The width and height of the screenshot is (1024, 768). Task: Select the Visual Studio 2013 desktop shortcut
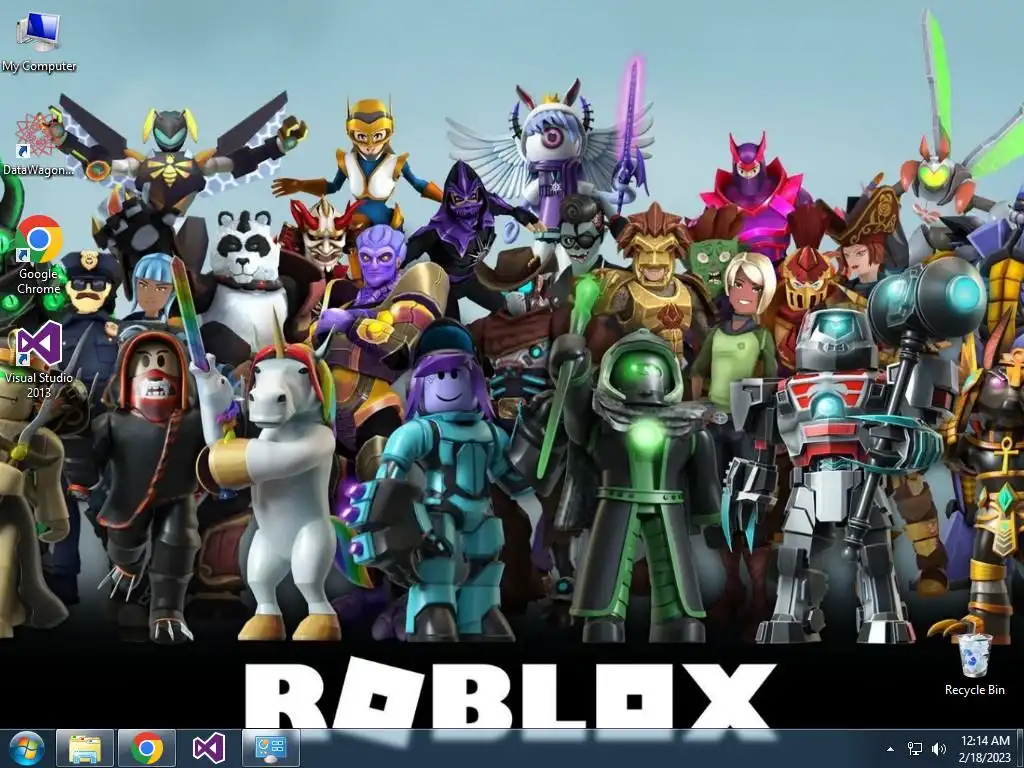[39, 360]
